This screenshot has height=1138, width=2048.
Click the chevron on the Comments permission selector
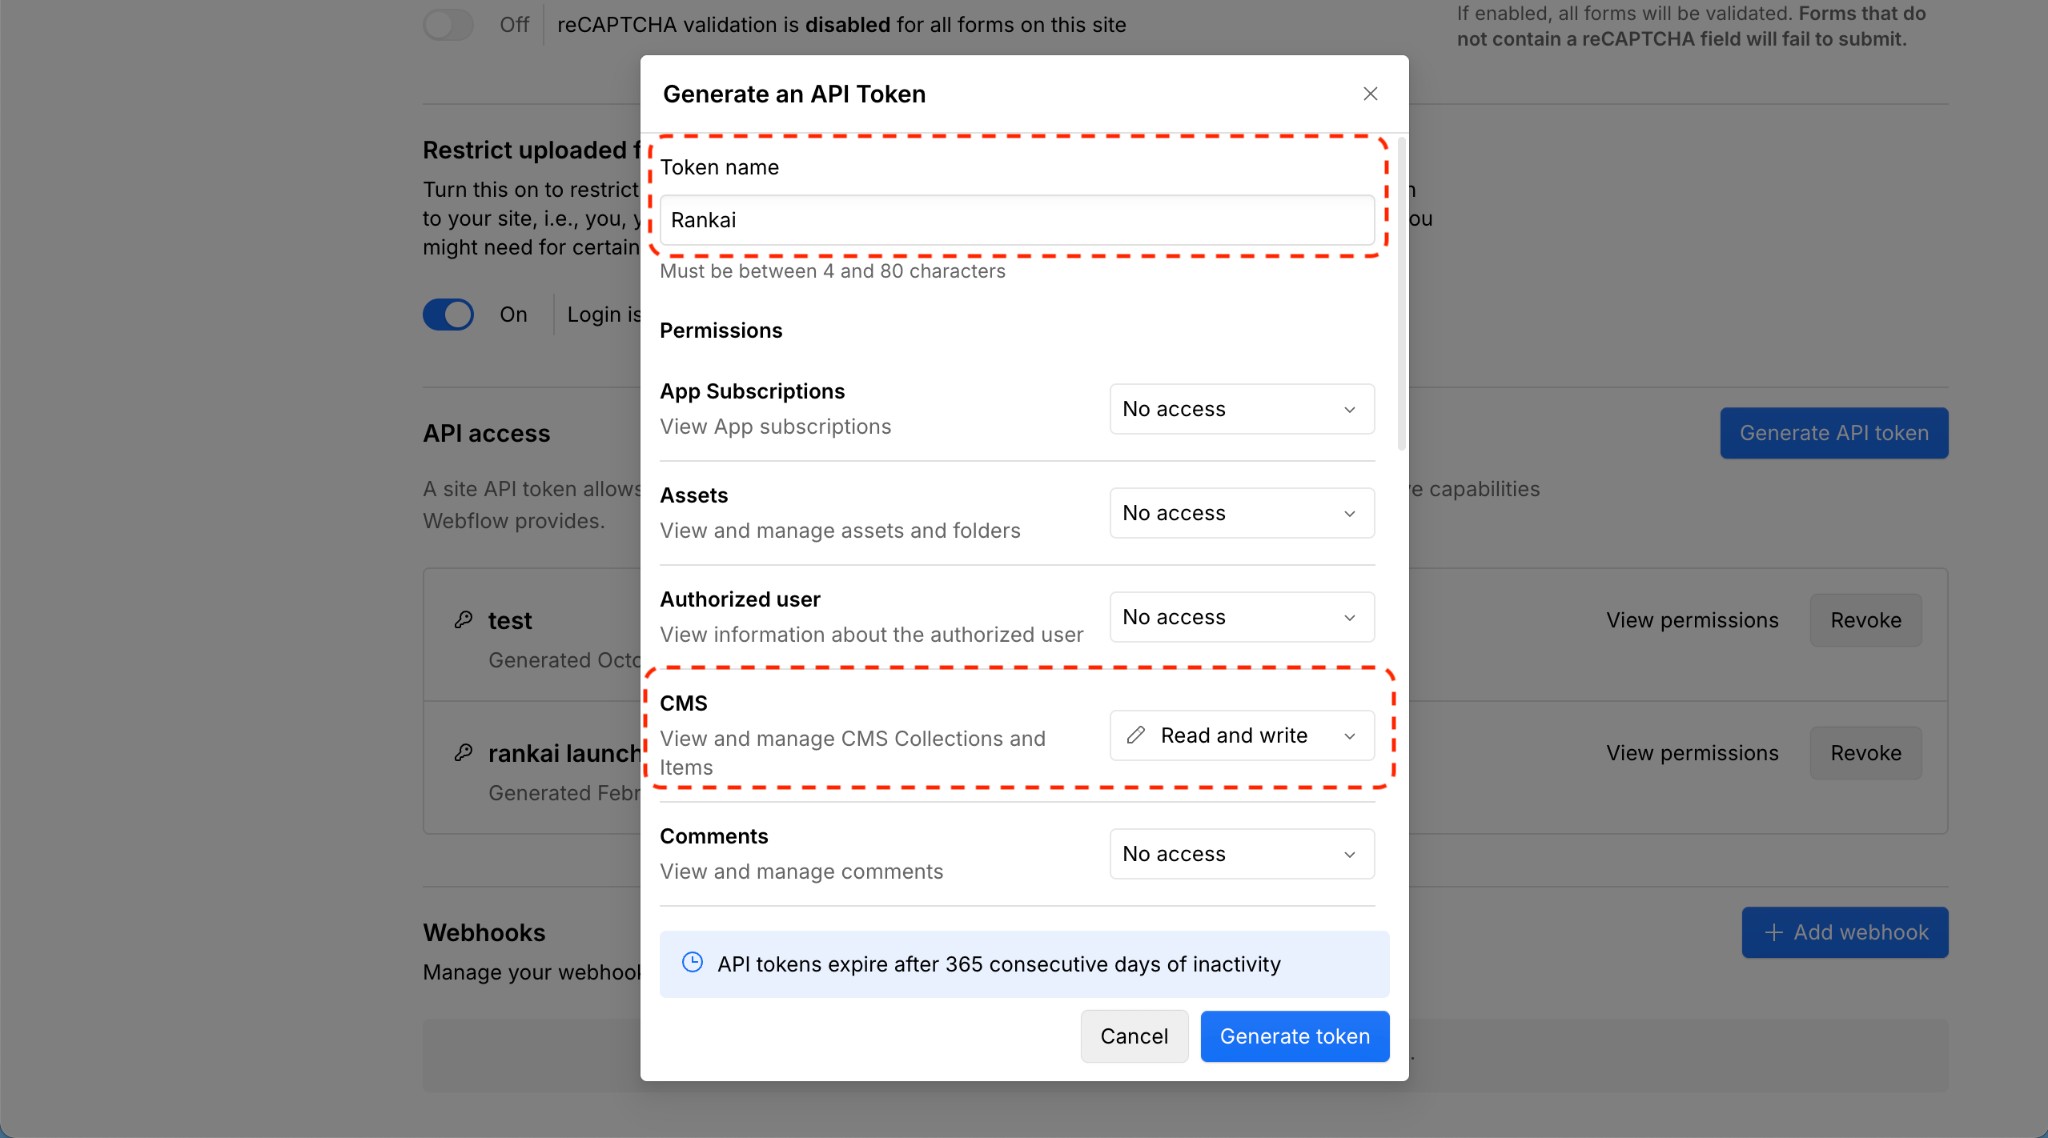point(1350,853)
